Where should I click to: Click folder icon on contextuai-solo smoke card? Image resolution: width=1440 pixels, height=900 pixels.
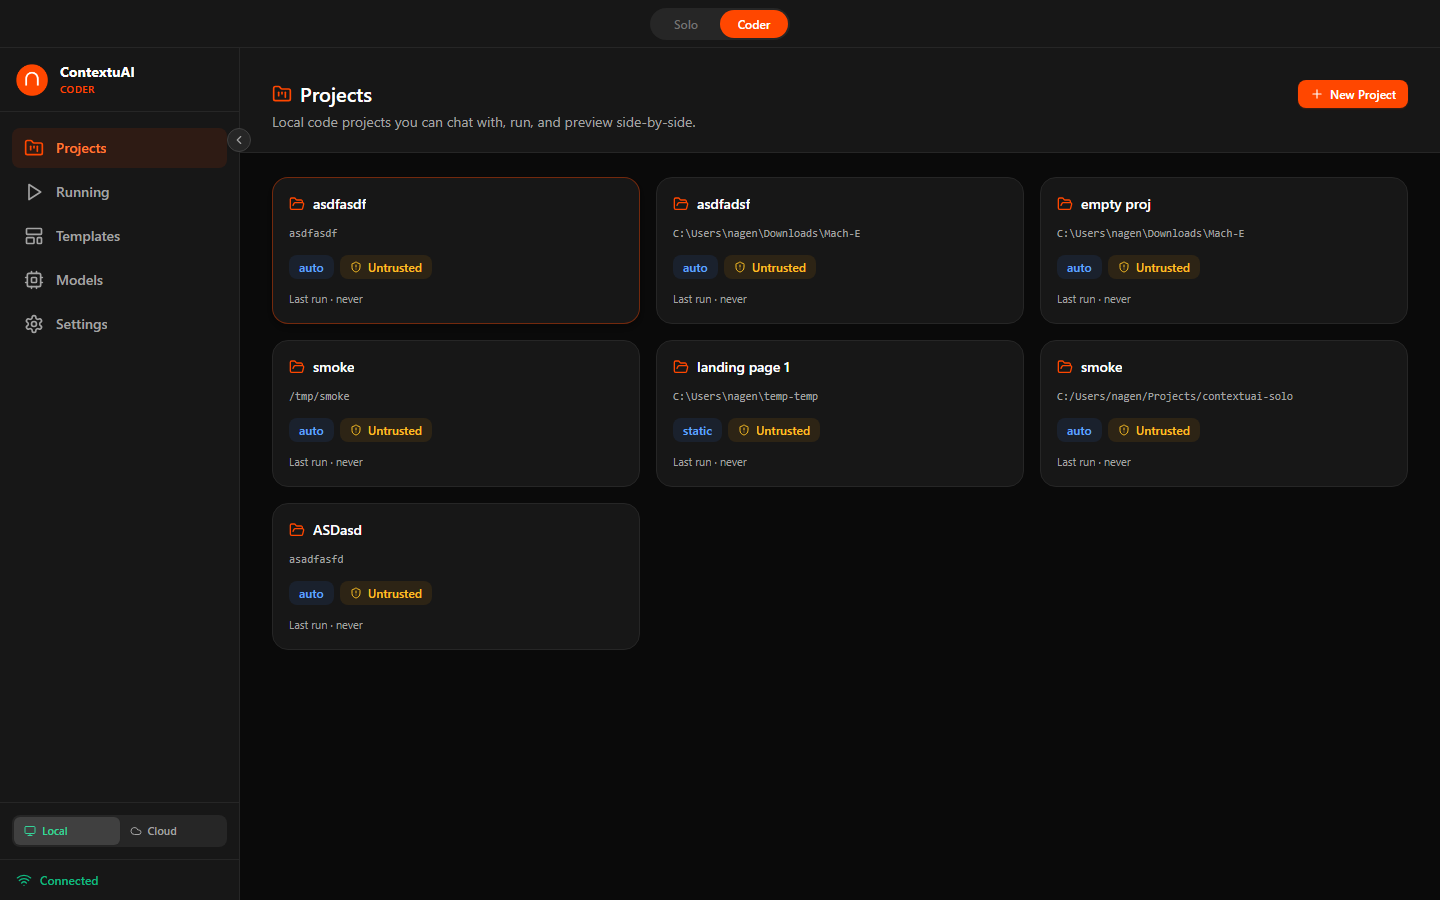click(x=1065, y=367)
